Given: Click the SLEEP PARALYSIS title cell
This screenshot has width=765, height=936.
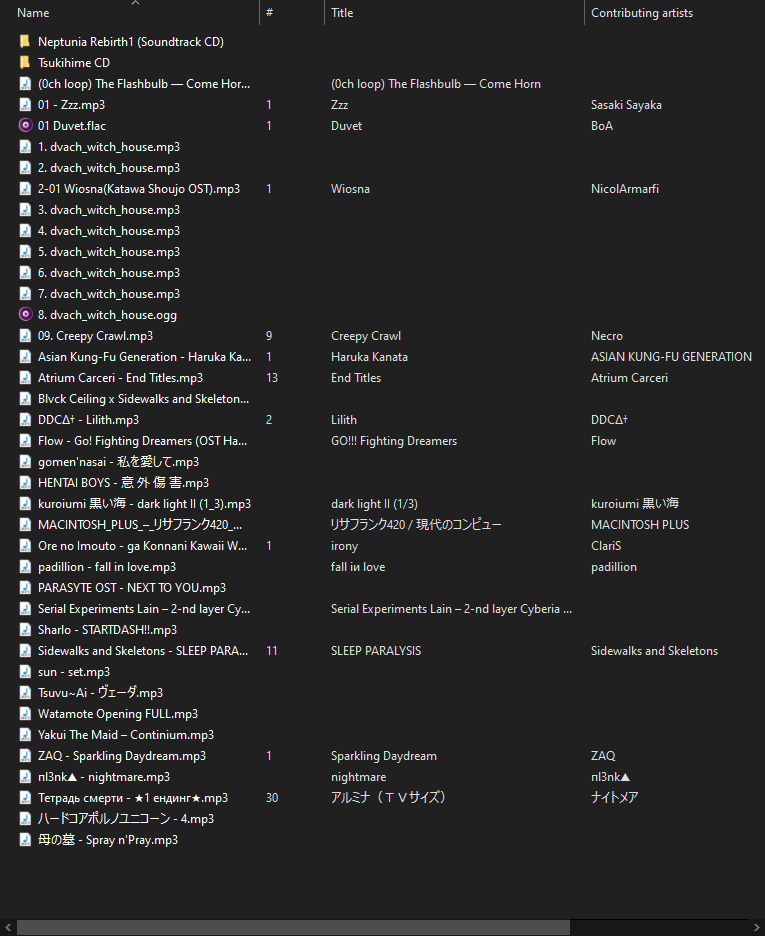Looking at the screenshot, I should (x=376, y=651).
